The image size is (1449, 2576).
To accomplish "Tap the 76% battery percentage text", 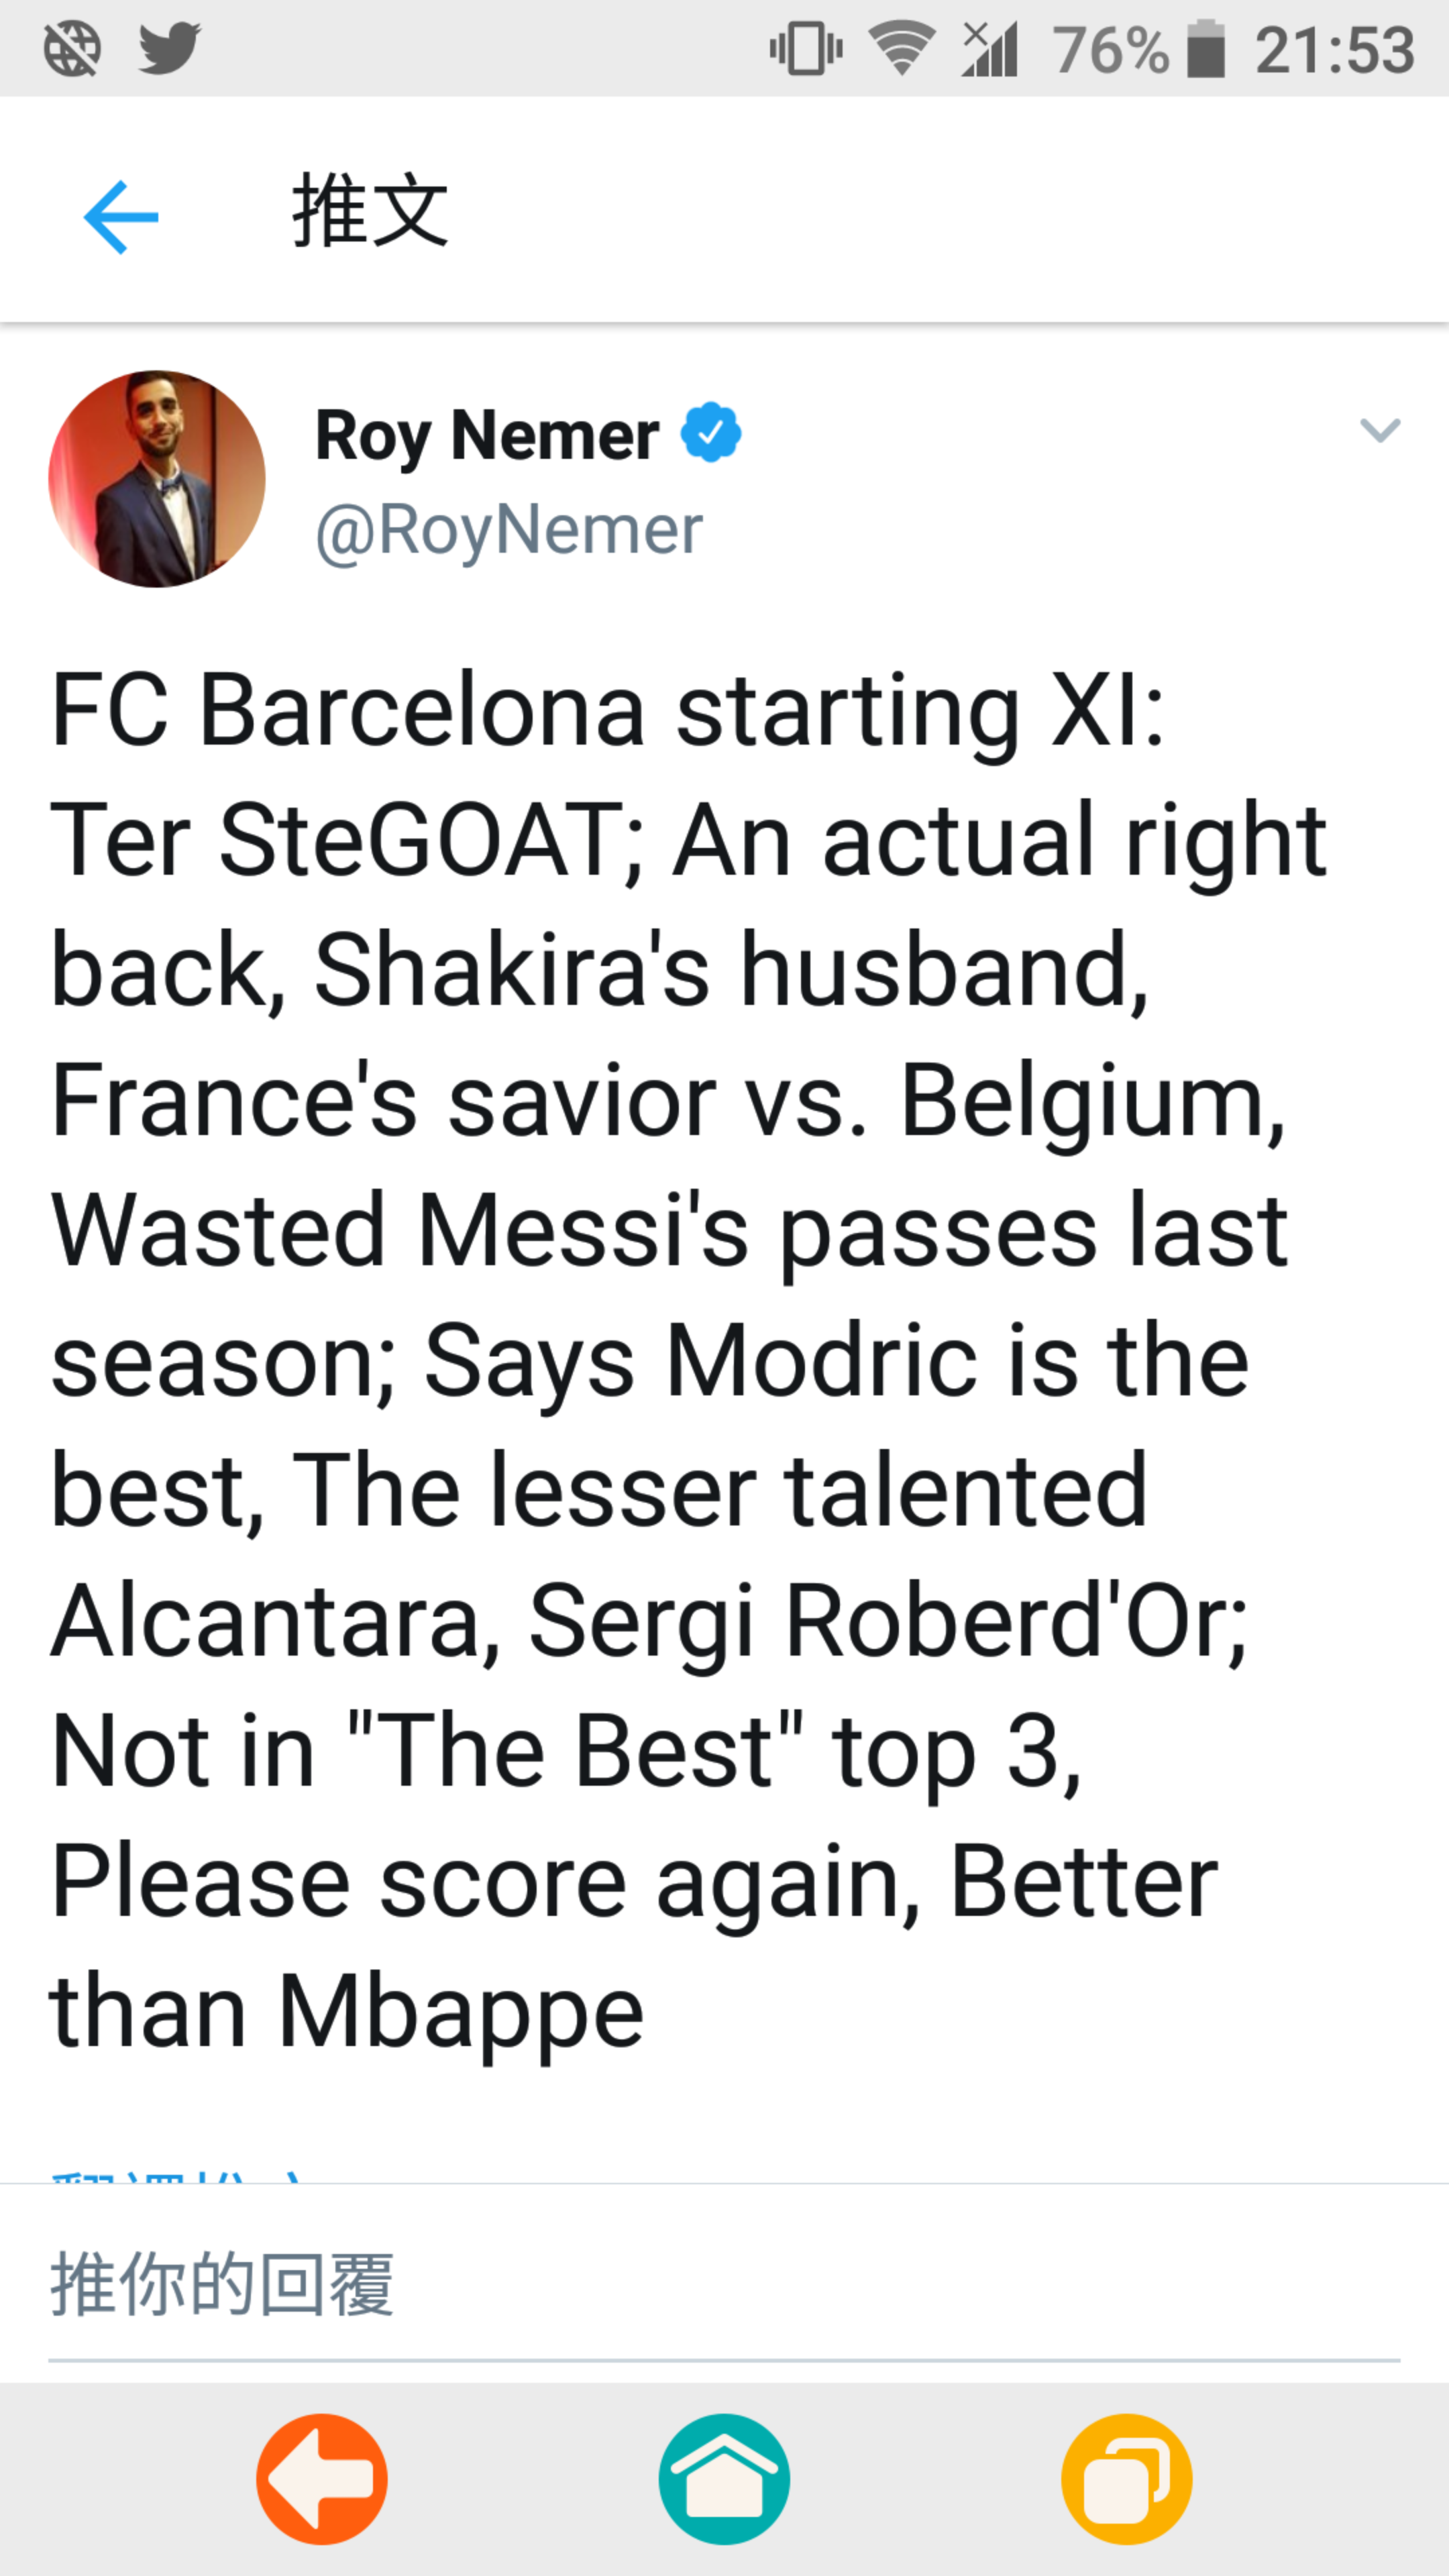I will 1110,49.
